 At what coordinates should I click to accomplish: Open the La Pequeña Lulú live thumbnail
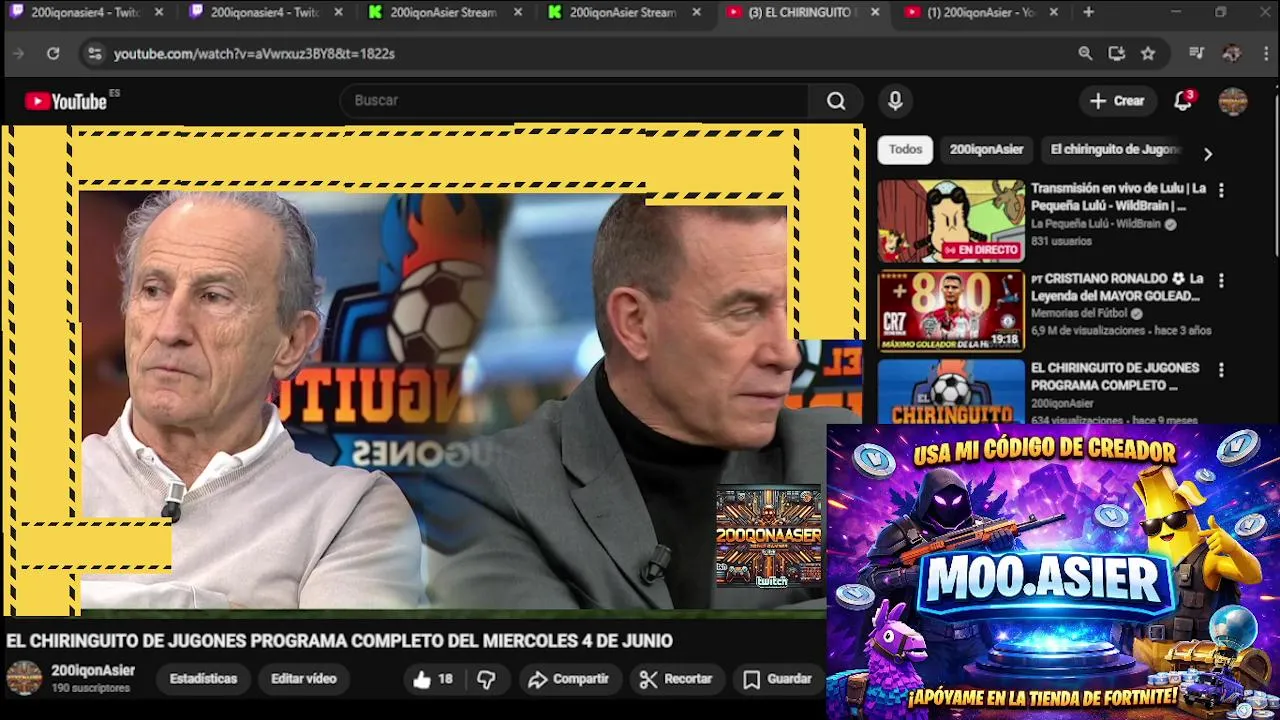[951, 221]
